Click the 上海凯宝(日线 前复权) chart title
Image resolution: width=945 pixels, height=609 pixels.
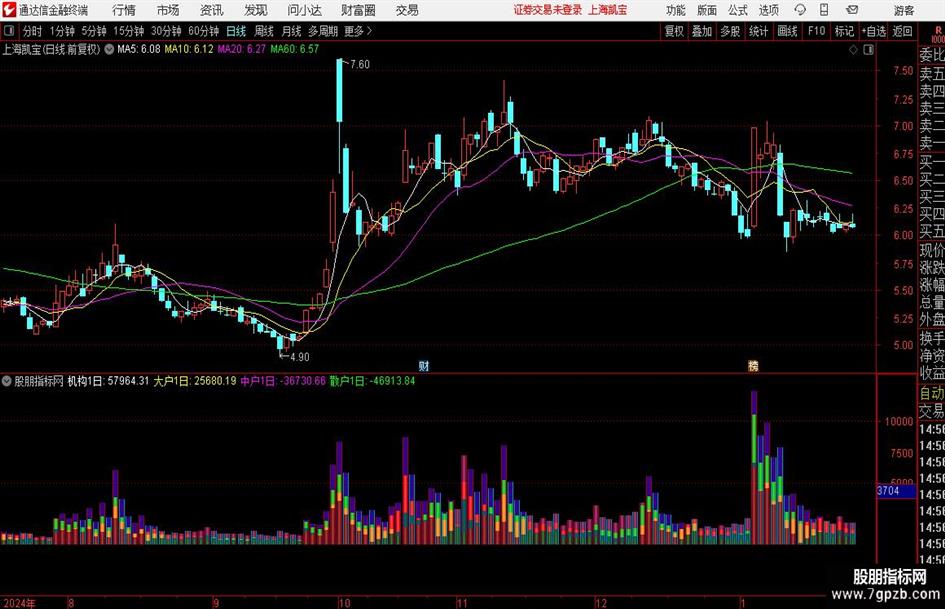tap(51, 49)
